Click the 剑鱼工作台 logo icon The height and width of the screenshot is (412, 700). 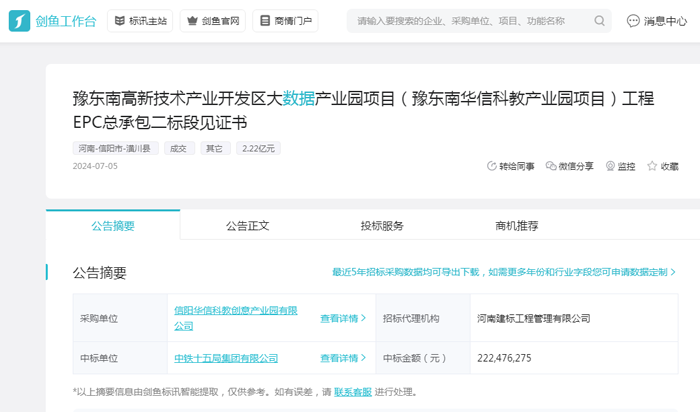[19, 20]
